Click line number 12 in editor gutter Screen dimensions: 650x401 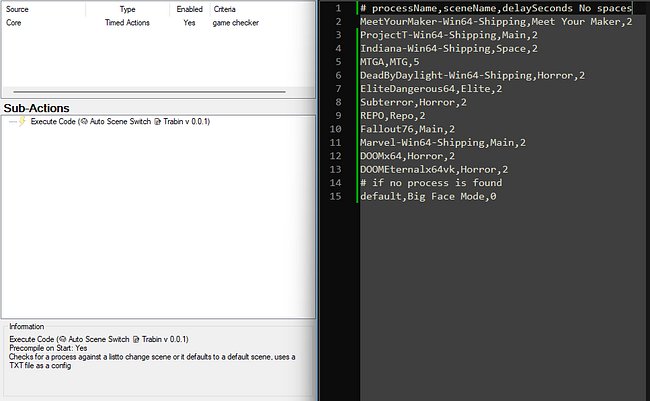[335, 156]
